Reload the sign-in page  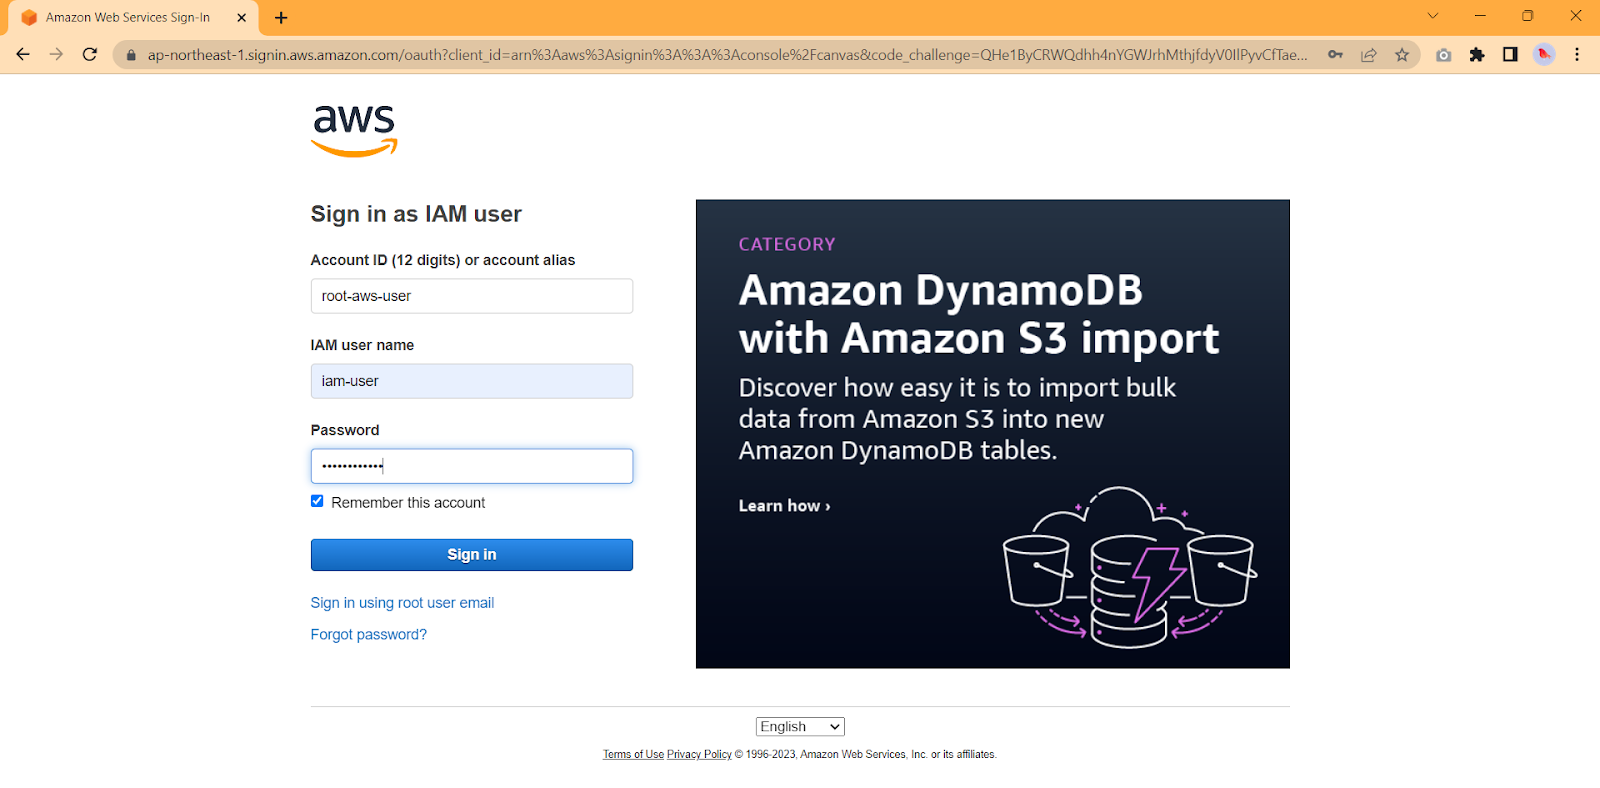(x=90, y=54)
